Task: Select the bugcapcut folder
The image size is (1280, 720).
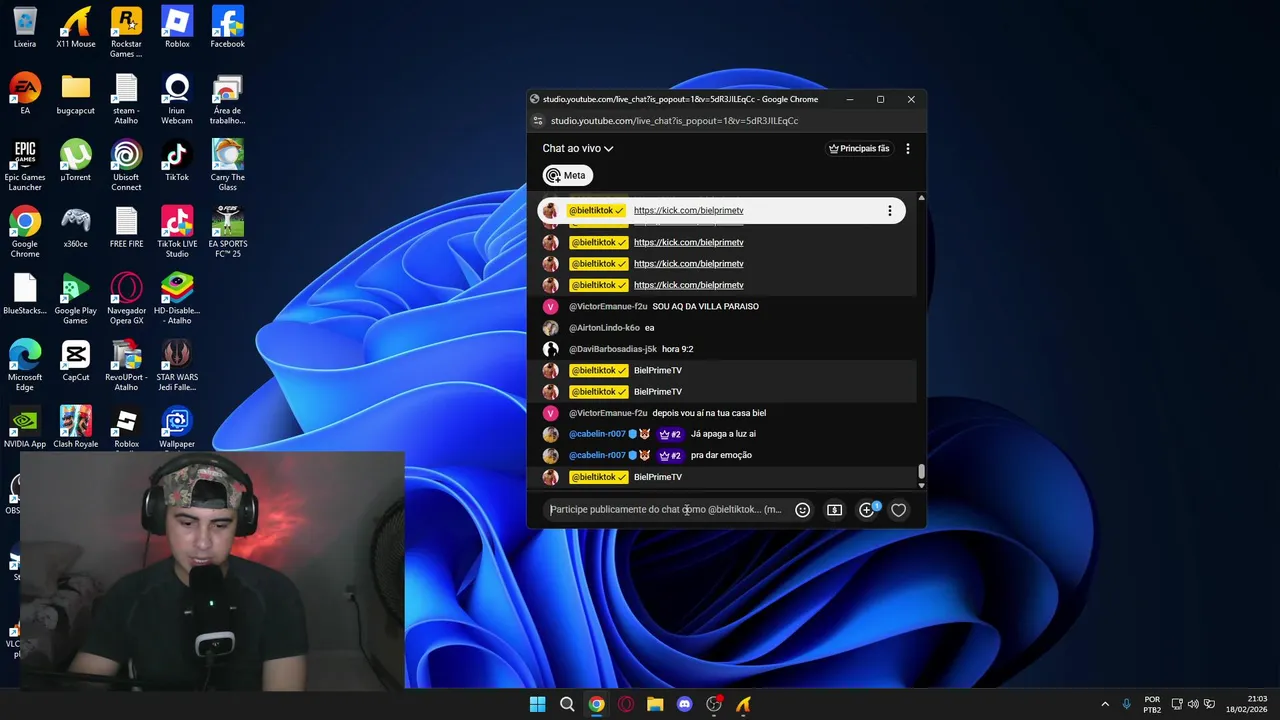Action: point(76,94)
